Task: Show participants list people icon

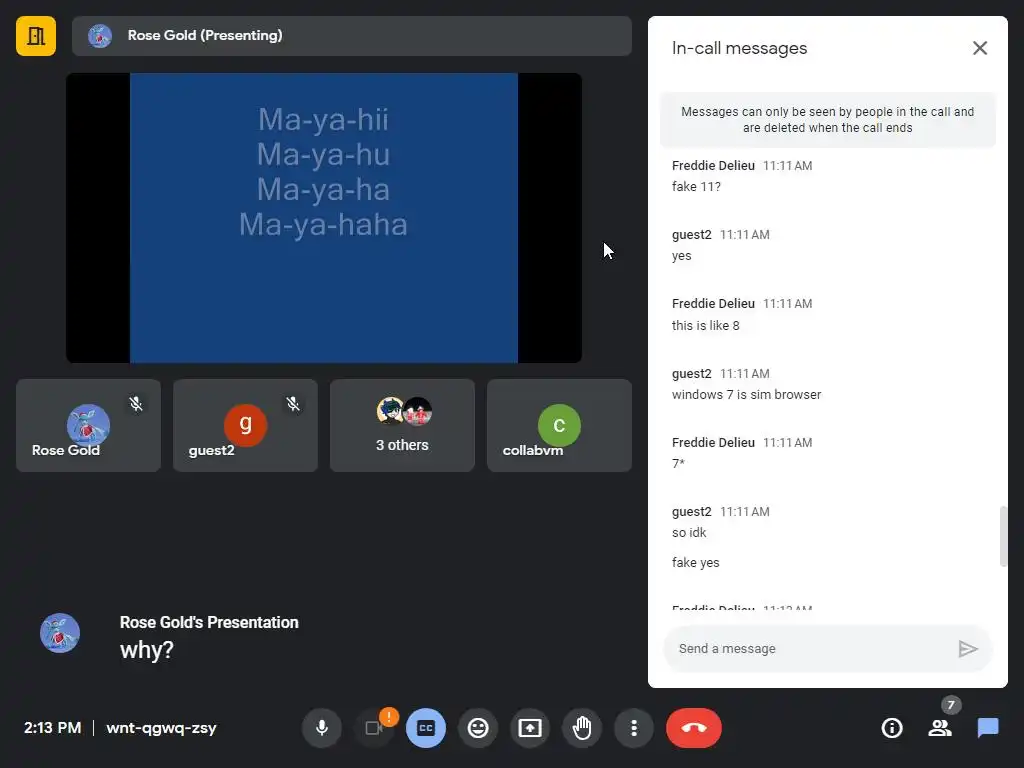Action: 940,728
